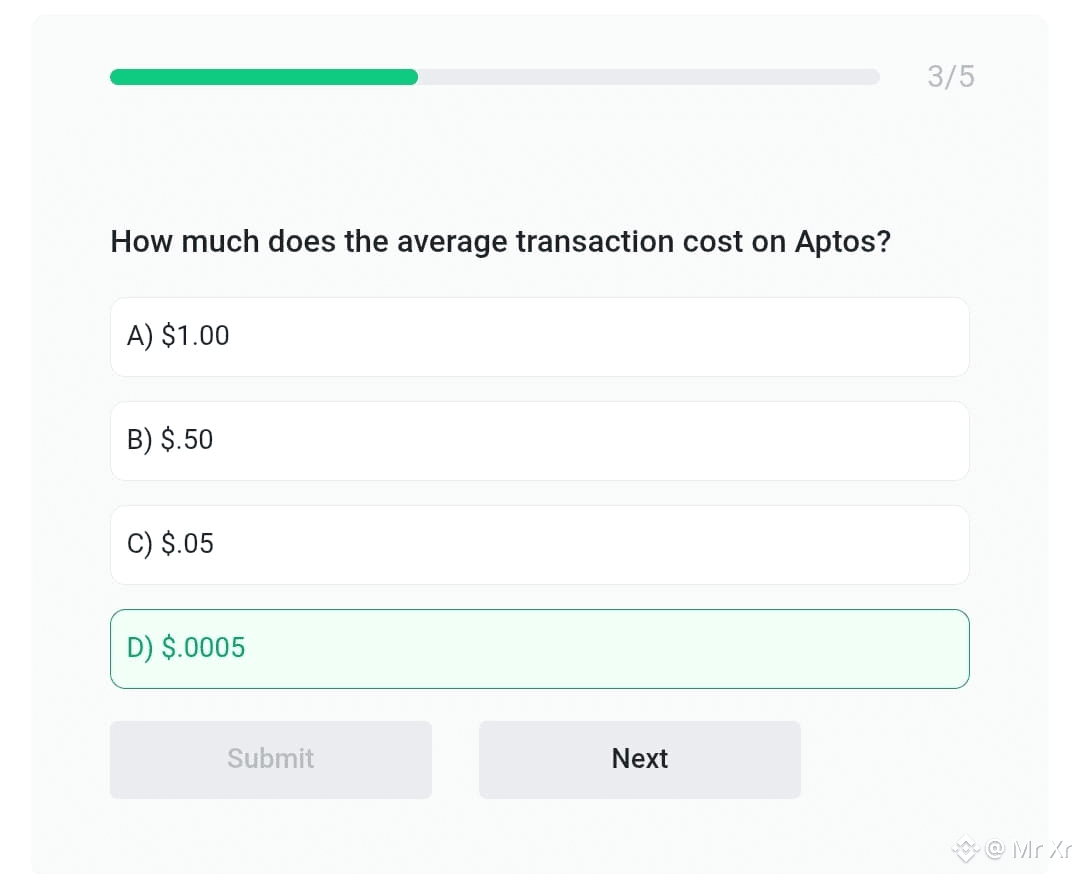This screenshot has height=874, width=1080.
Task: Click the green $.0005 amount text
Action: [203, 647]
